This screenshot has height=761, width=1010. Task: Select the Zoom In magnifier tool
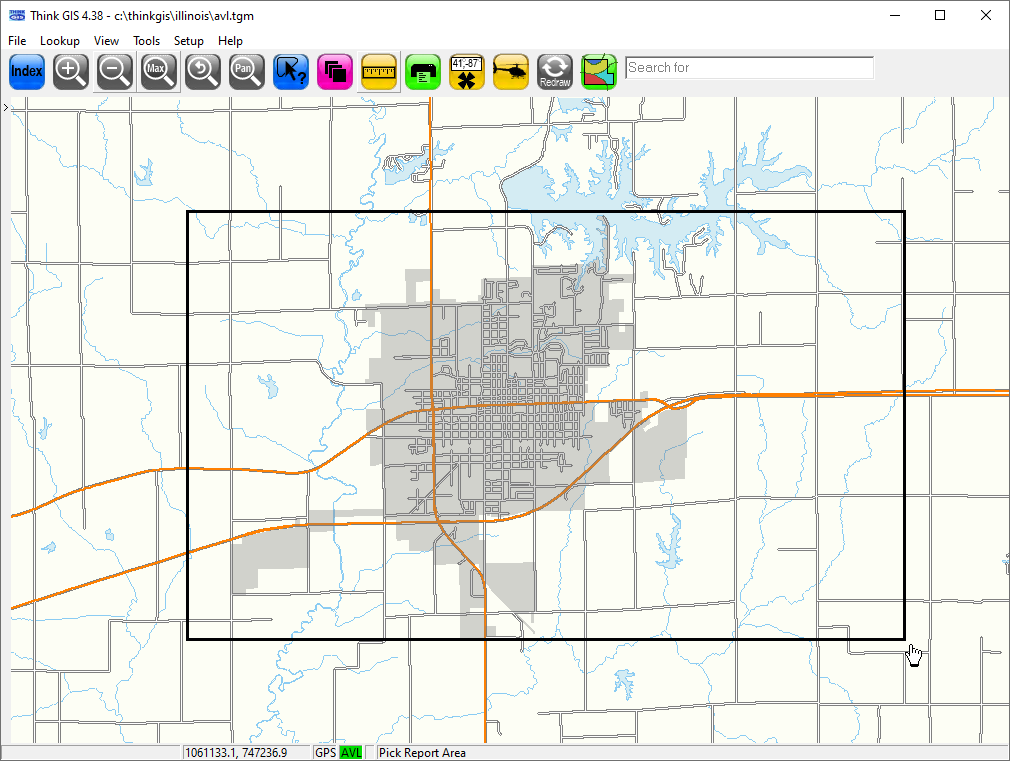click(x=71, y=71)
